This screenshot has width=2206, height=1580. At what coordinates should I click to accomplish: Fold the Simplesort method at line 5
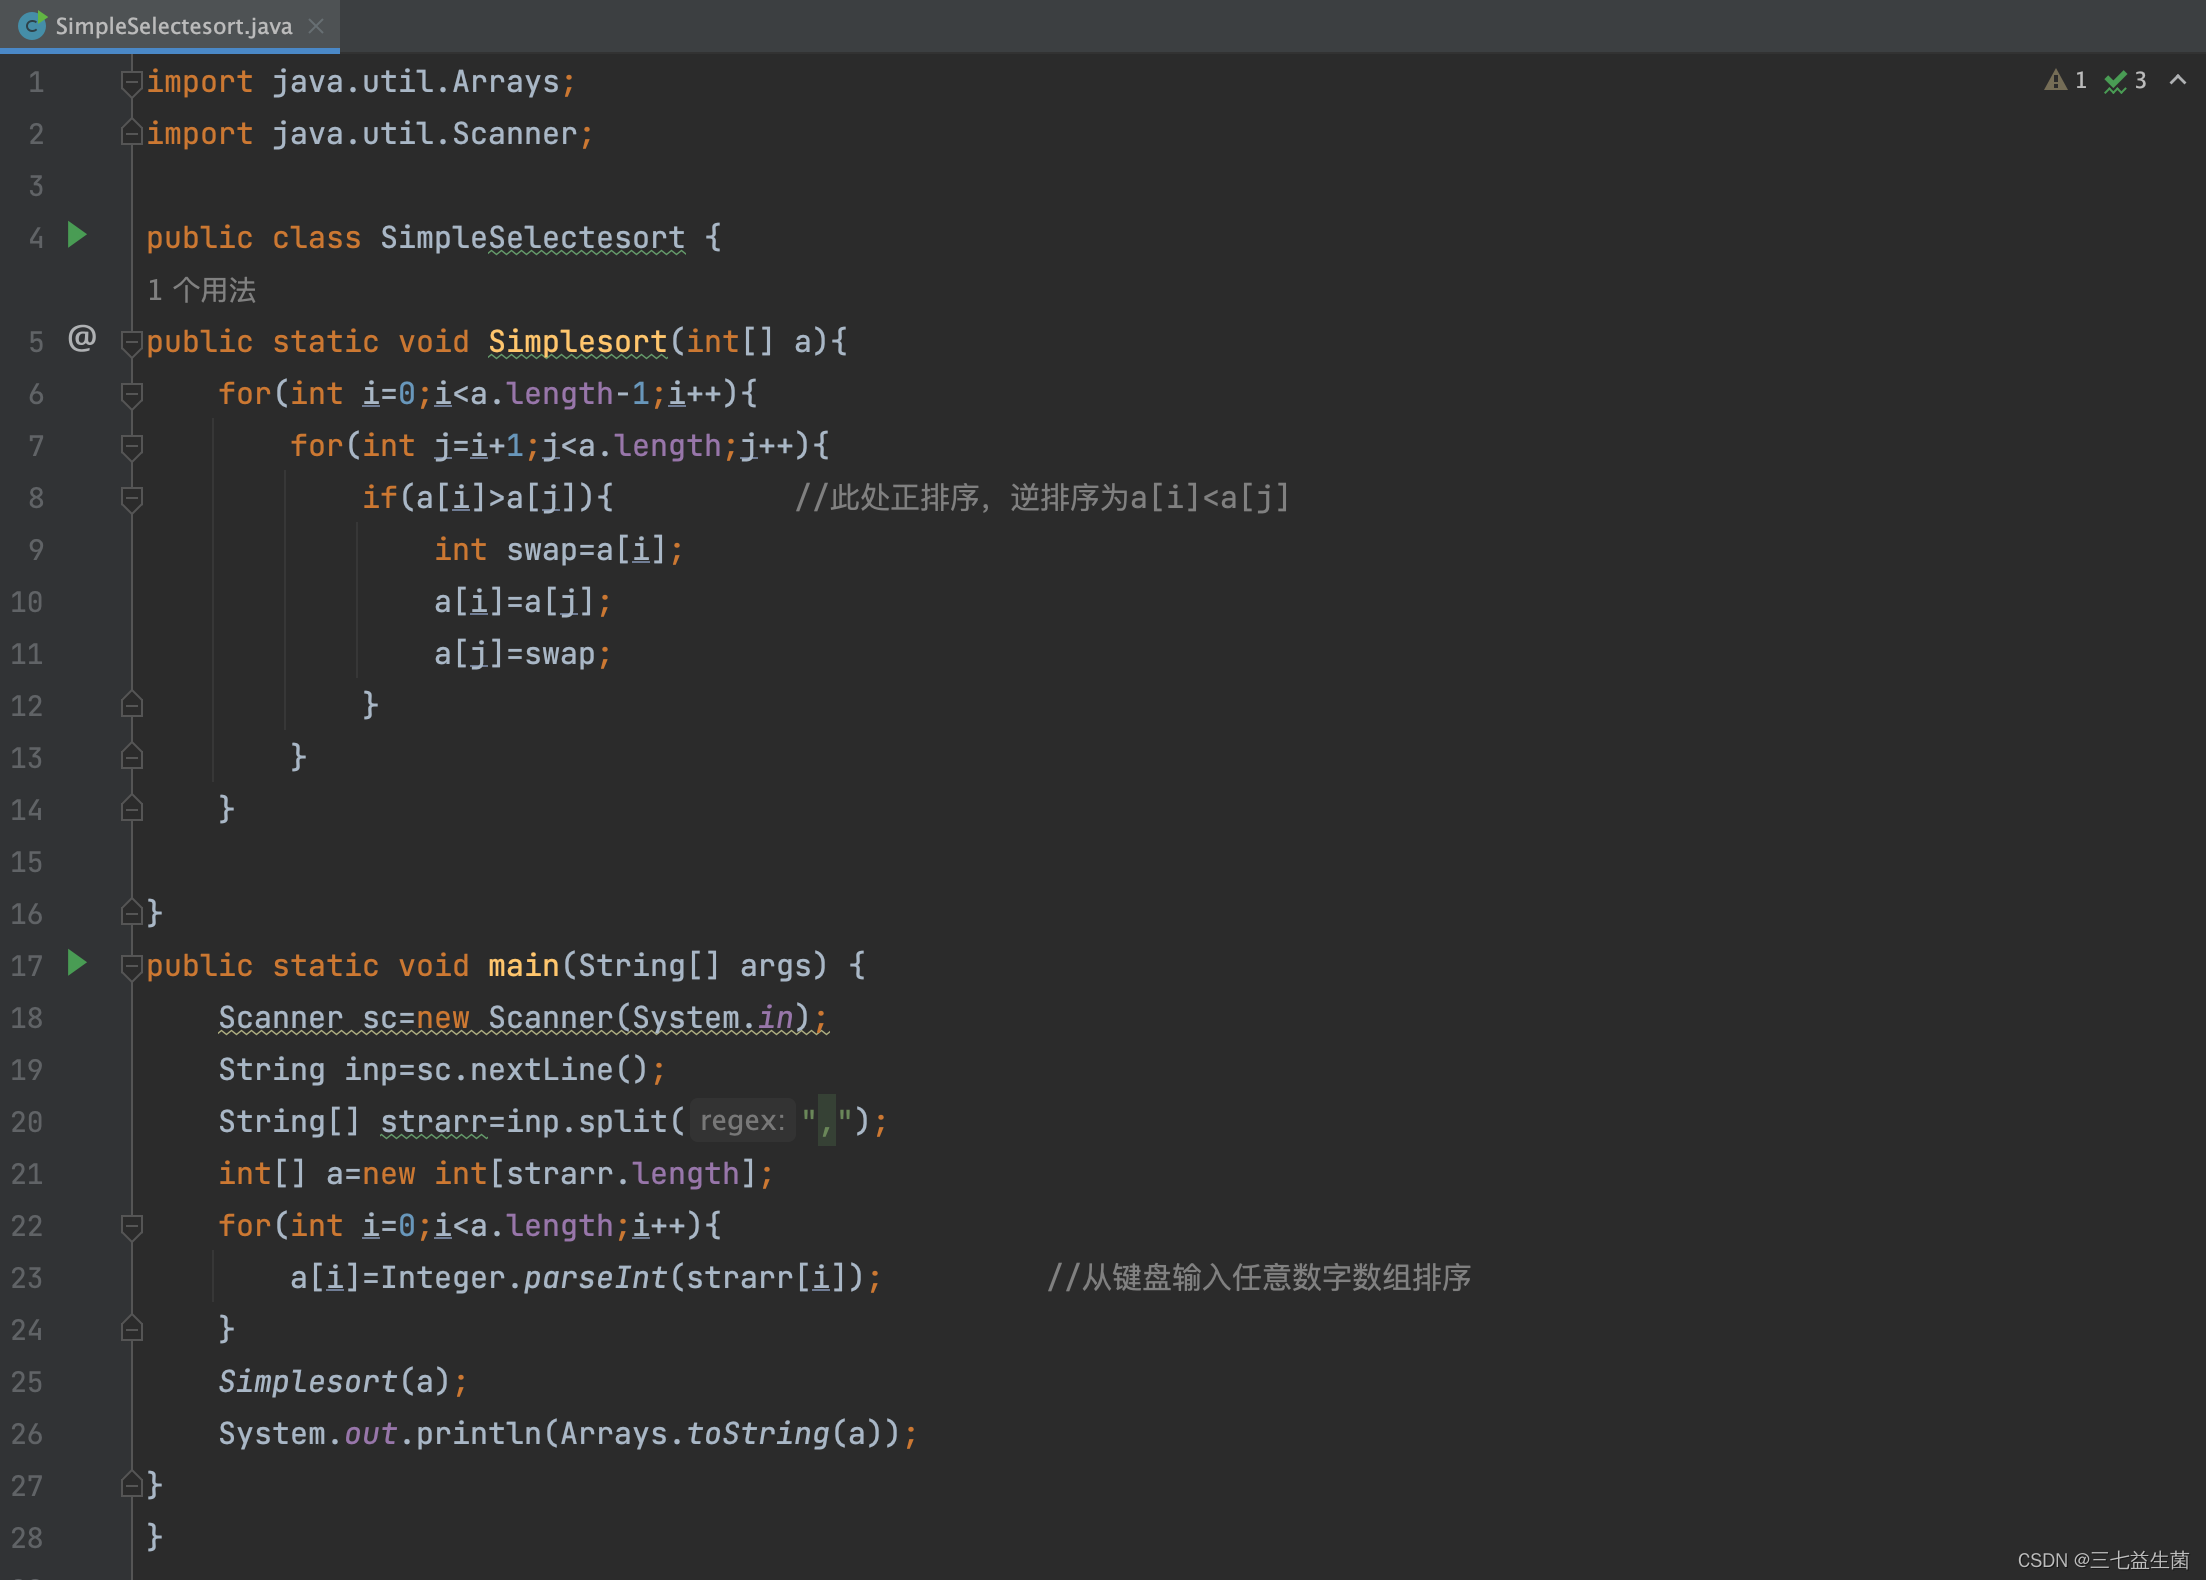pos(131,342)
